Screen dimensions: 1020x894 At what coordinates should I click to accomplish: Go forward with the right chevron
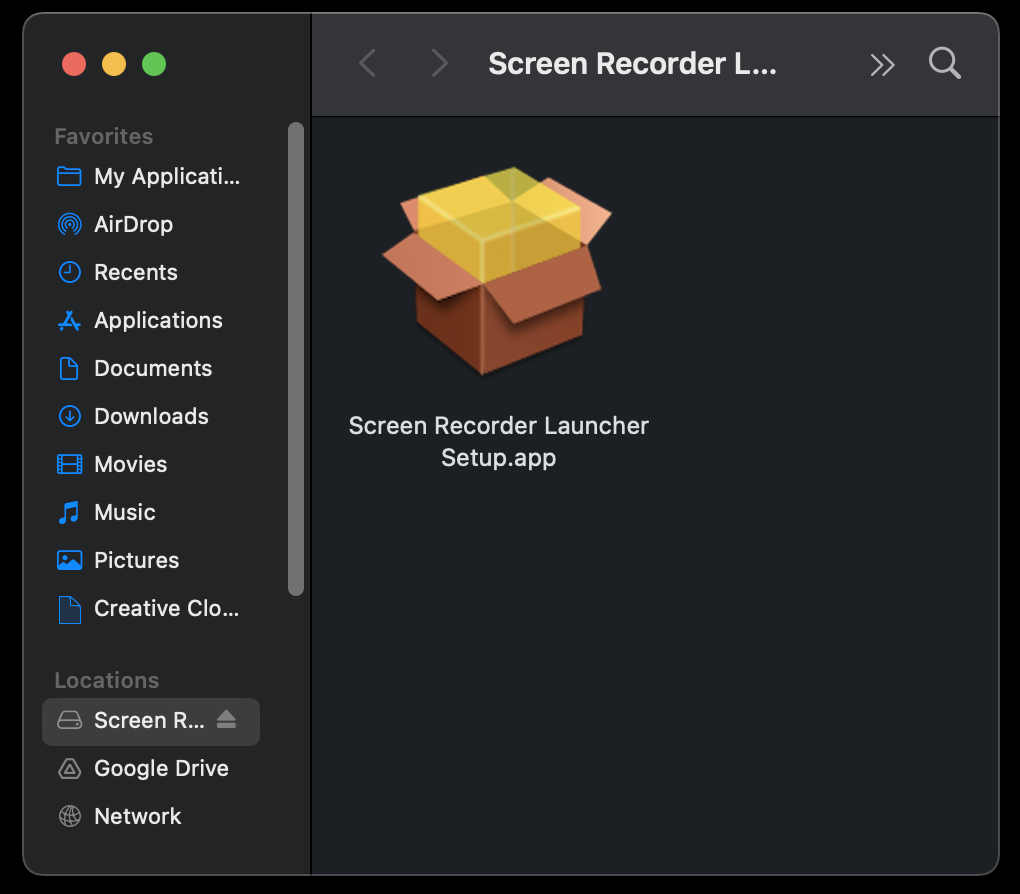[x=439, y=64]
